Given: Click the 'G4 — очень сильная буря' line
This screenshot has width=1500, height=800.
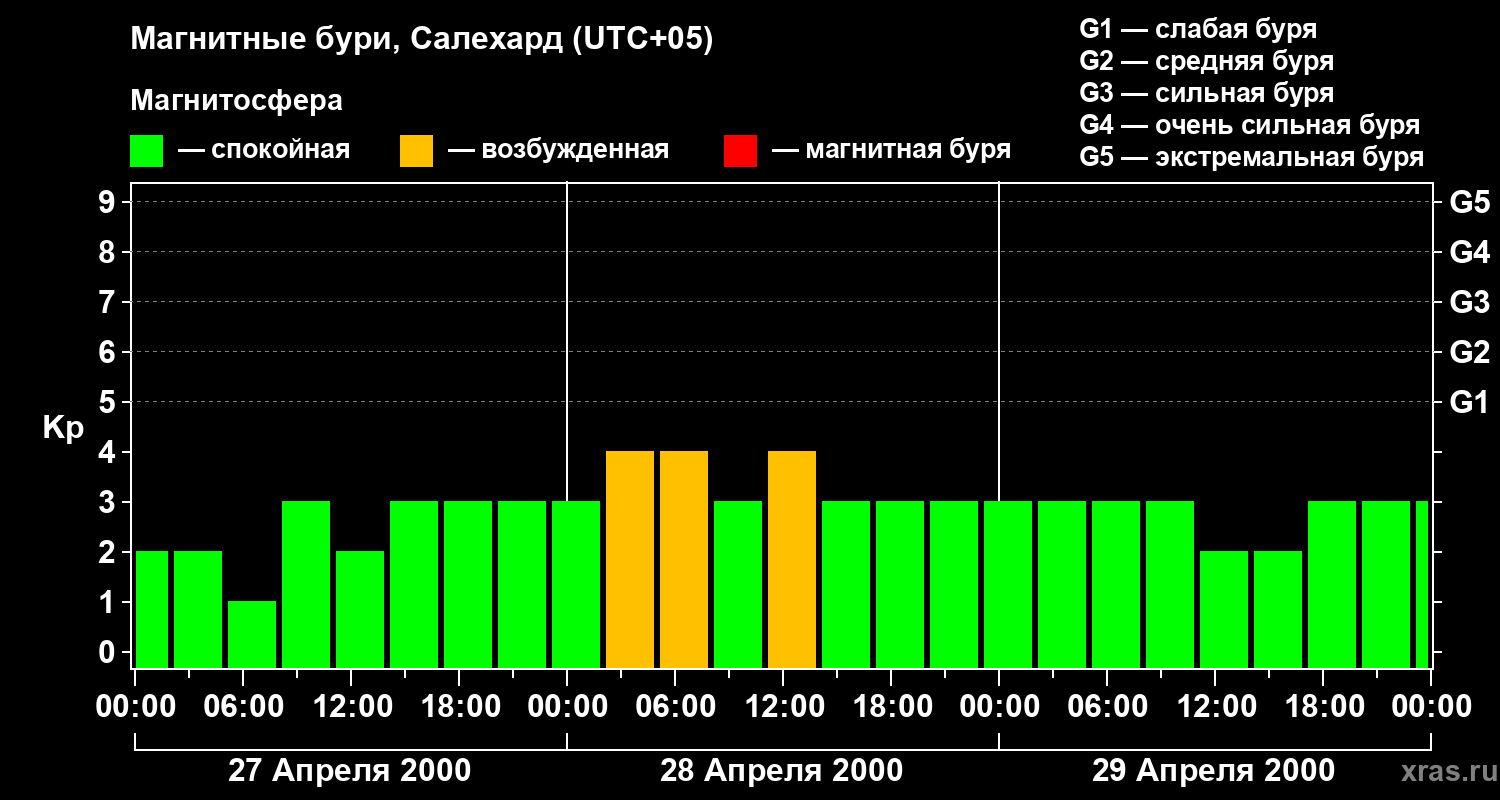Looking at the screenshot, I should [x=1250, y=125].
